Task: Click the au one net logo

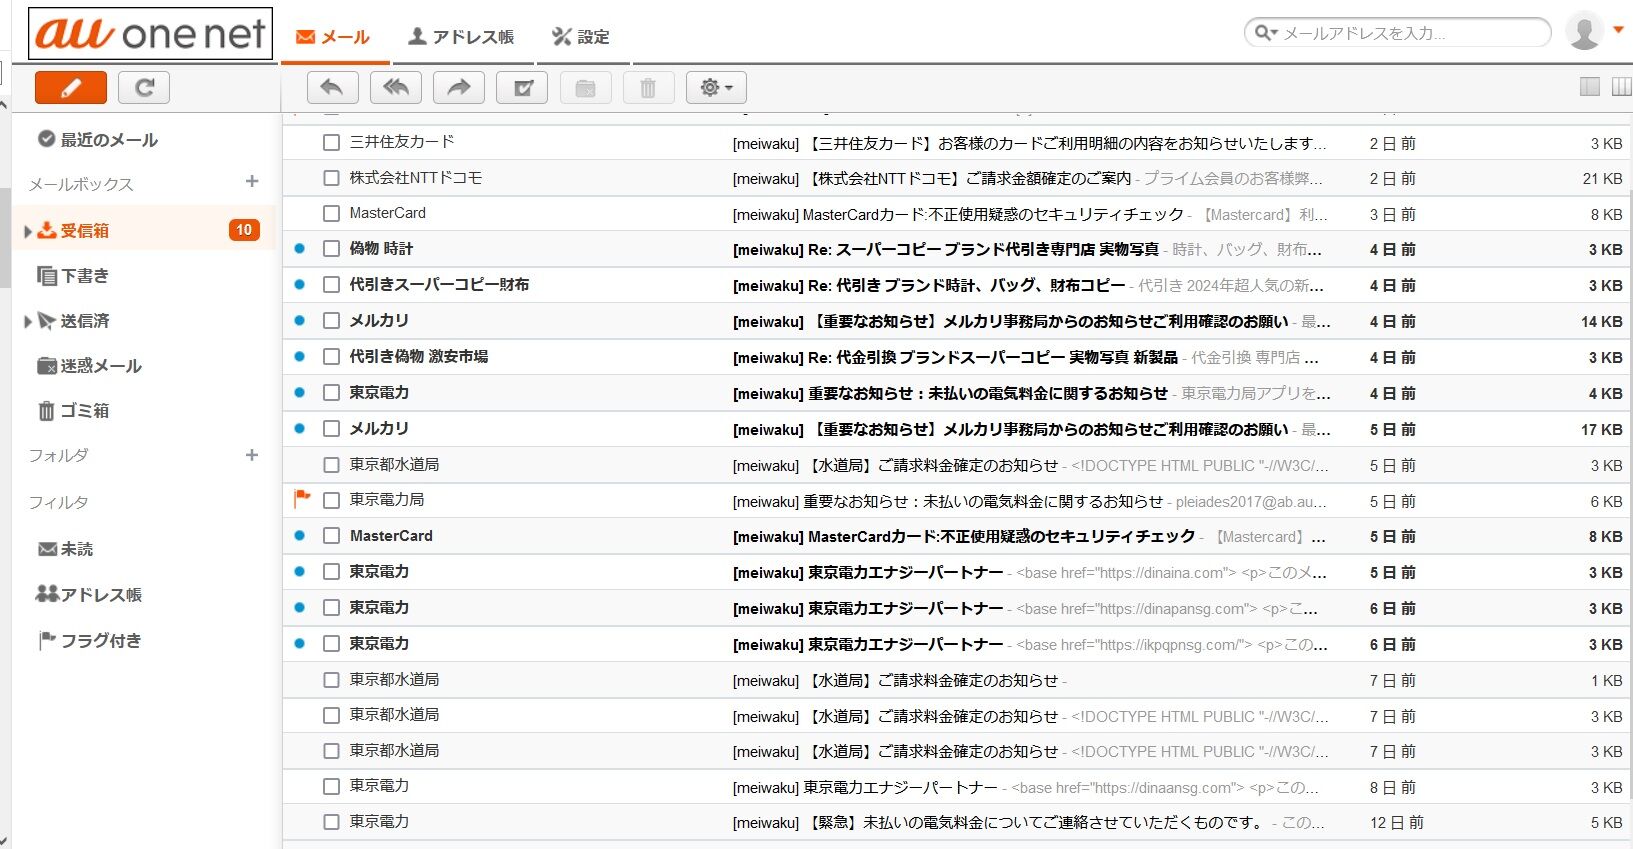Action: point(150,34)
